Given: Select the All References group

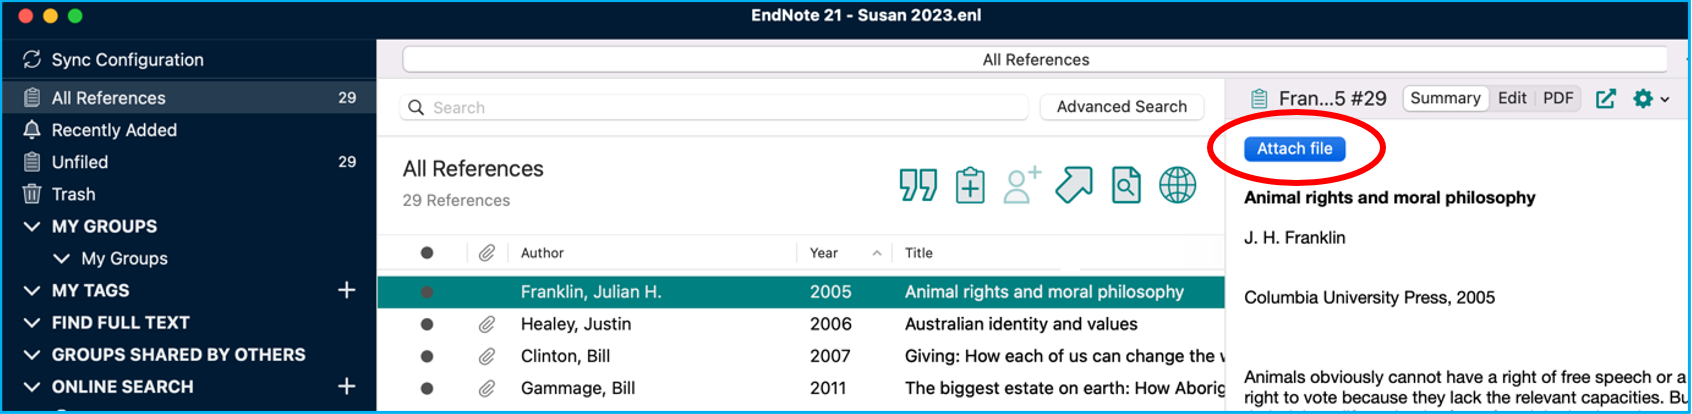Looking at the screenshot, I should point(190,98).
